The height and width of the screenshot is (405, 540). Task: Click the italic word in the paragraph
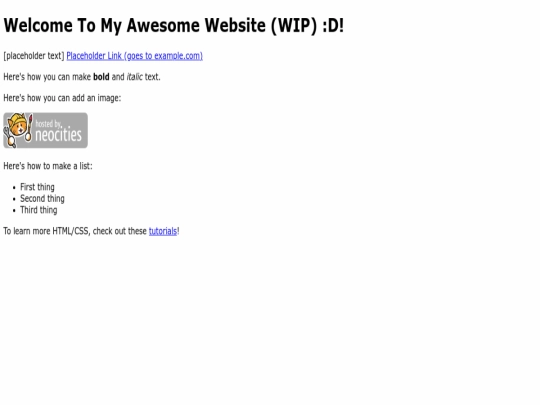pyautogui.click(x=134, y=77)
